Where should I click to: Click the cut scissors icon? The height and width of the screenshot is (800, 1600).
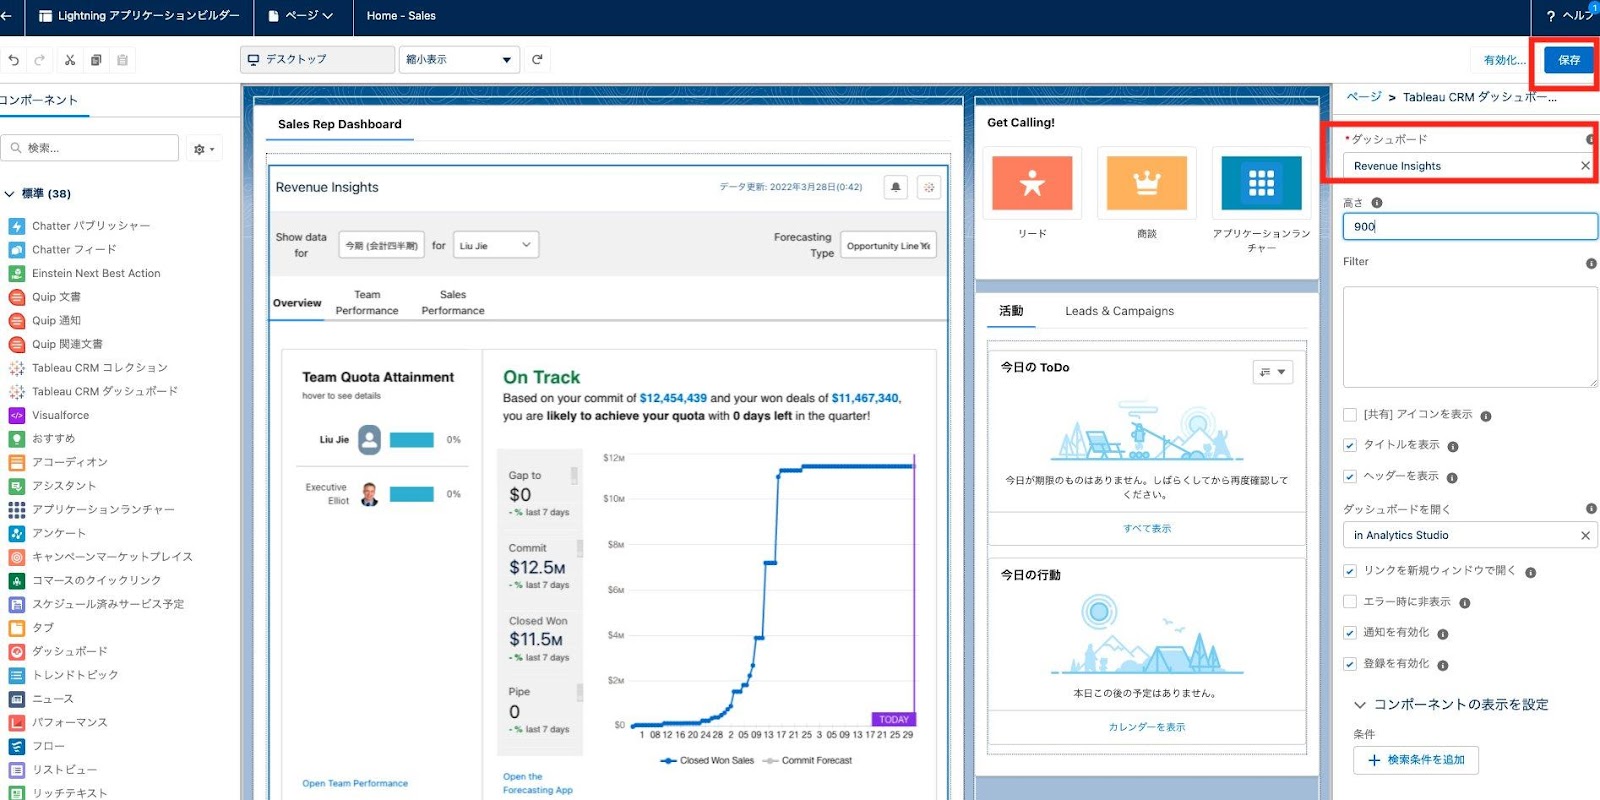(70, 60)
